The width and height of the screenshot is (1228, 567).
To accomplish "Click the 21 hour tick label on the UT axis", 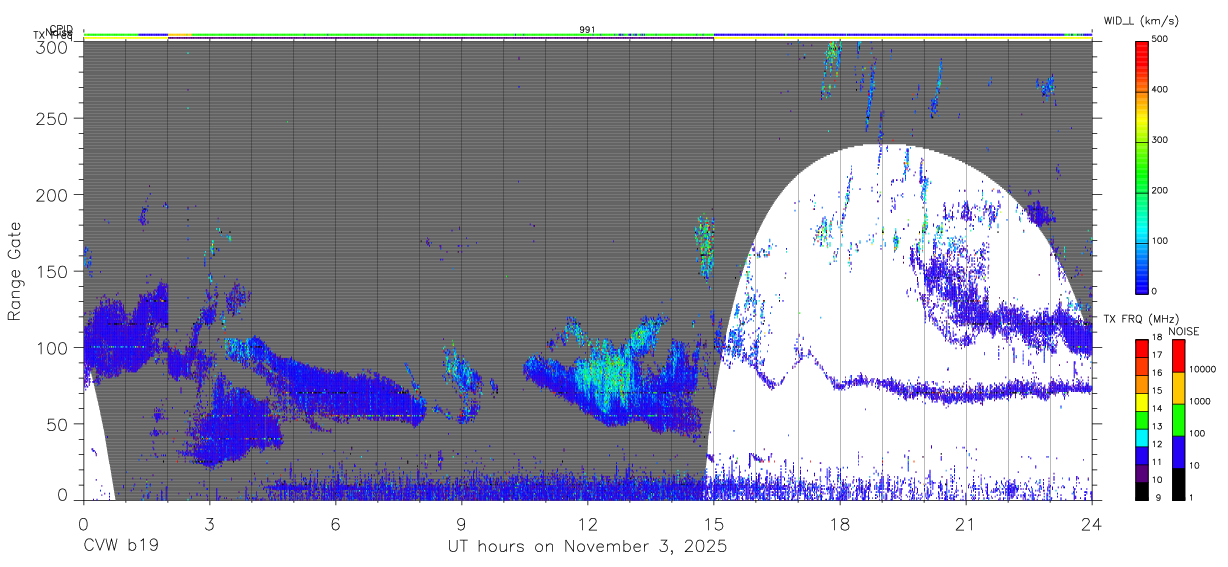I will 965,522.
